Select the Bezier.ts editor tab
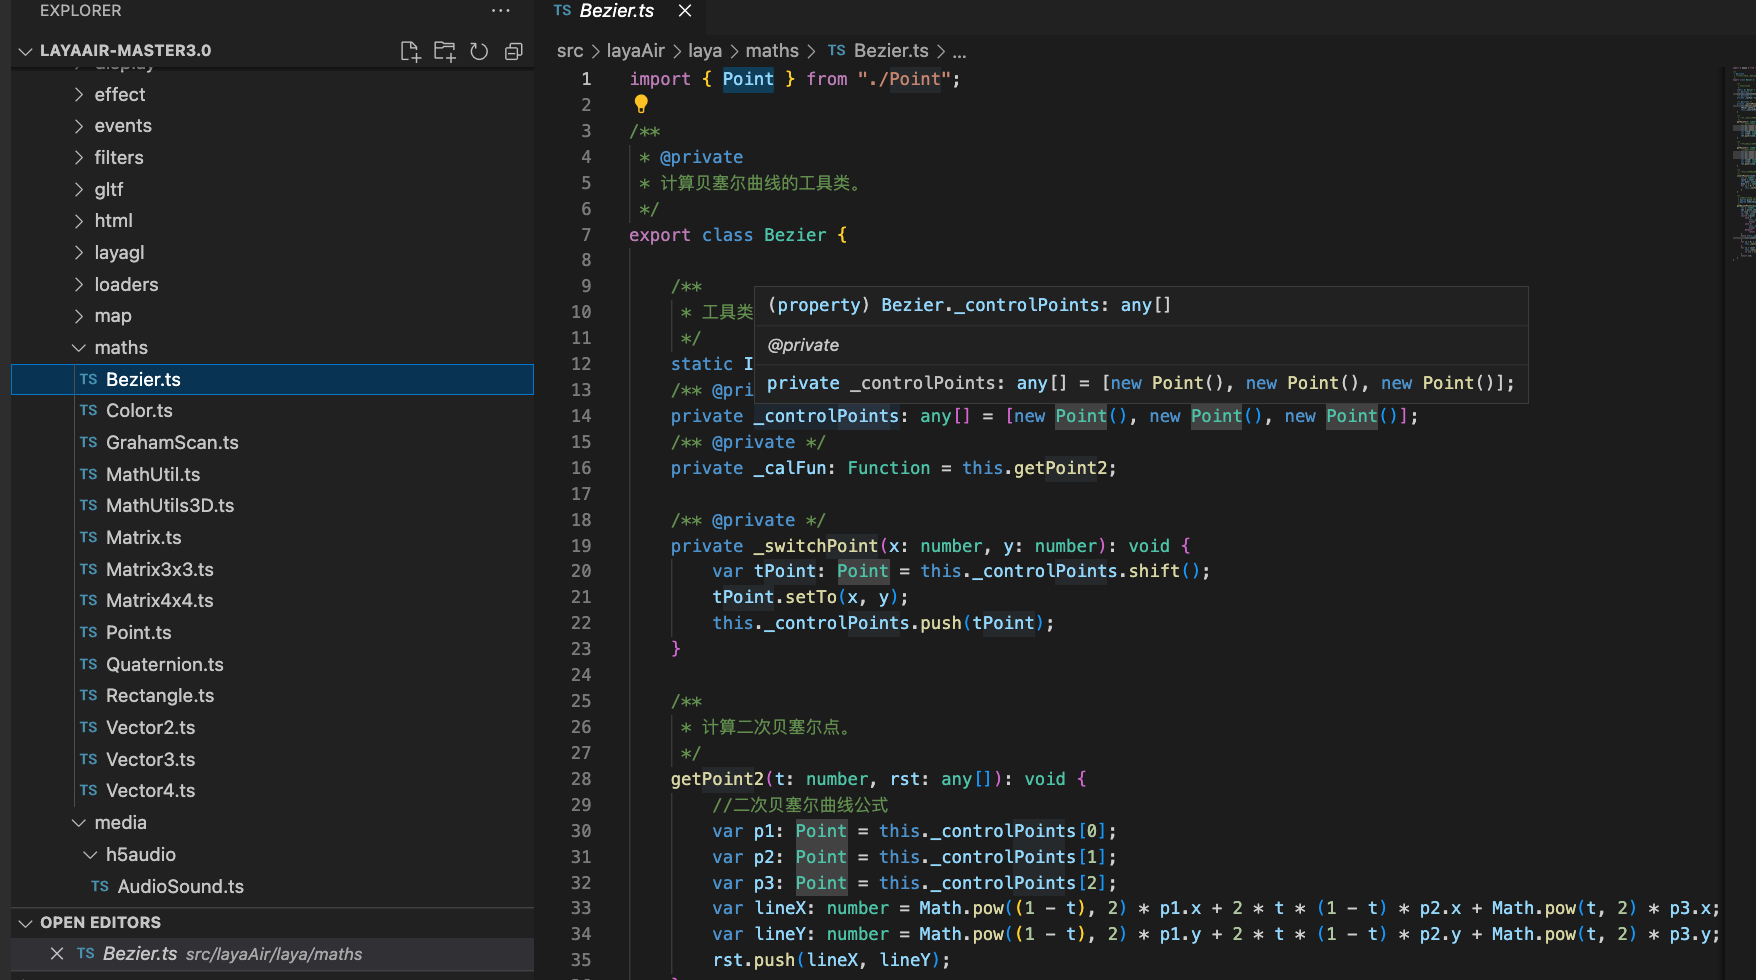This screenshot has width=1756, height=980. (x=616, y=11)
